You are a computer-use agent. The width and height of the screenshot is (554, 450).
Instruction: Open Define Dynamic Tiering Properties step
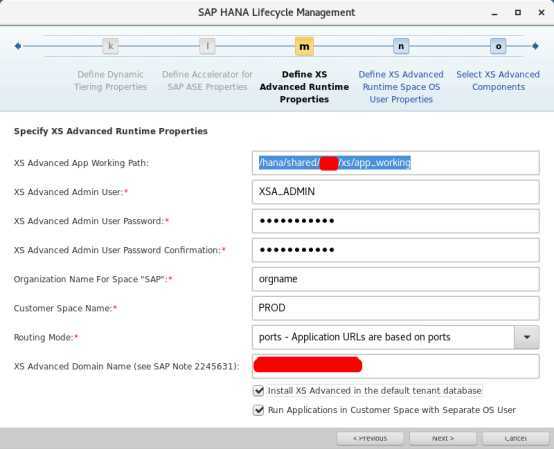110,81
